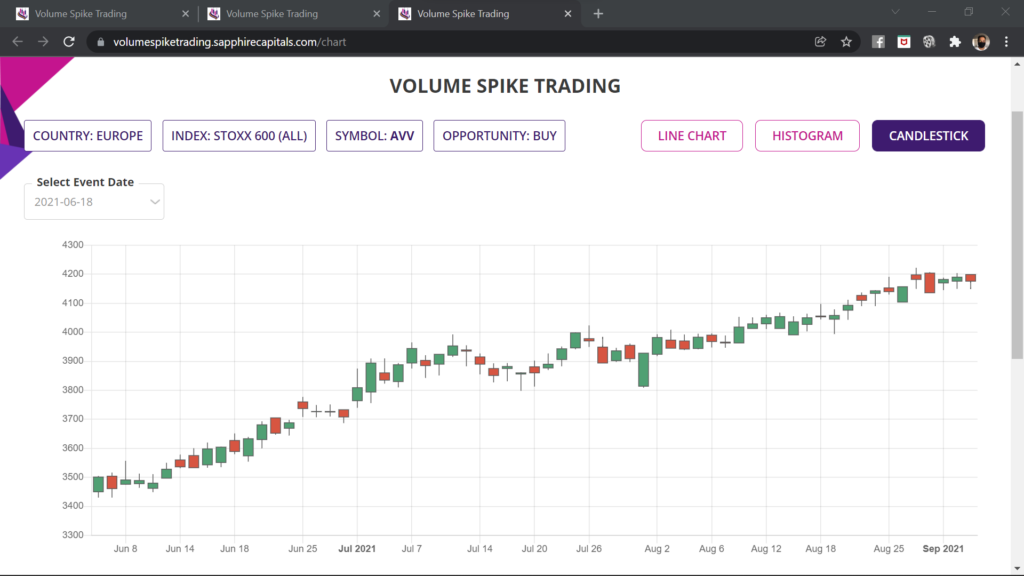Click the site lock icon in address bar
The width and height of the screenshot is (1024, 576).
[x=98, y=42]
